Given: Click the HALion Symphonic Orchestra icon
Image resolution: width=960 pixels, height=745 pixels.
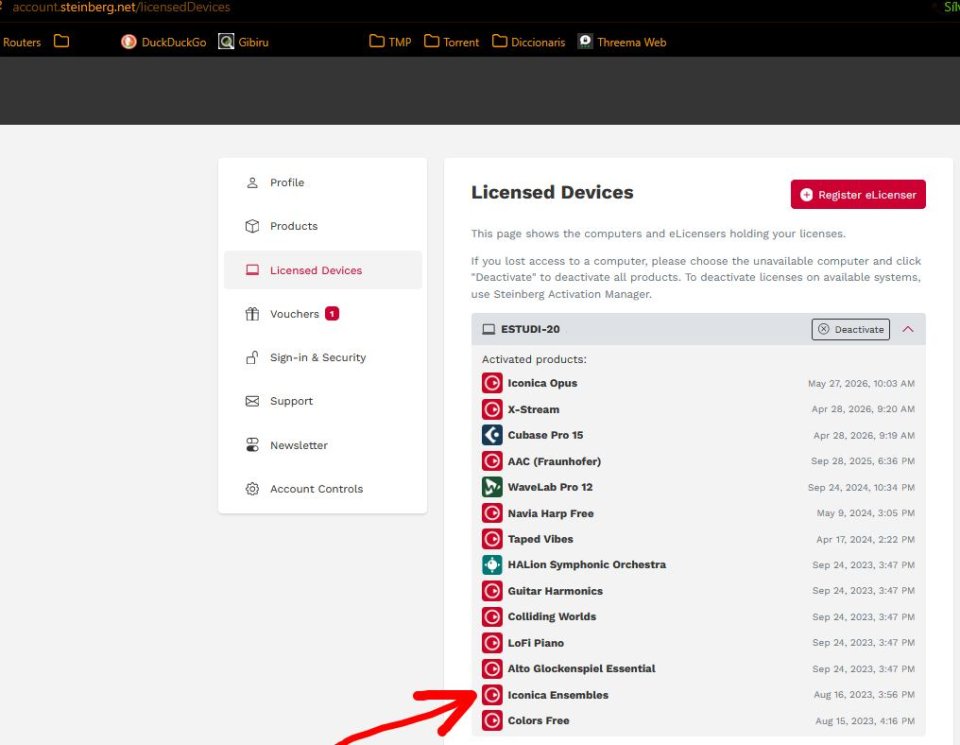Looking at the screenshot, I should tap(492, 564).
